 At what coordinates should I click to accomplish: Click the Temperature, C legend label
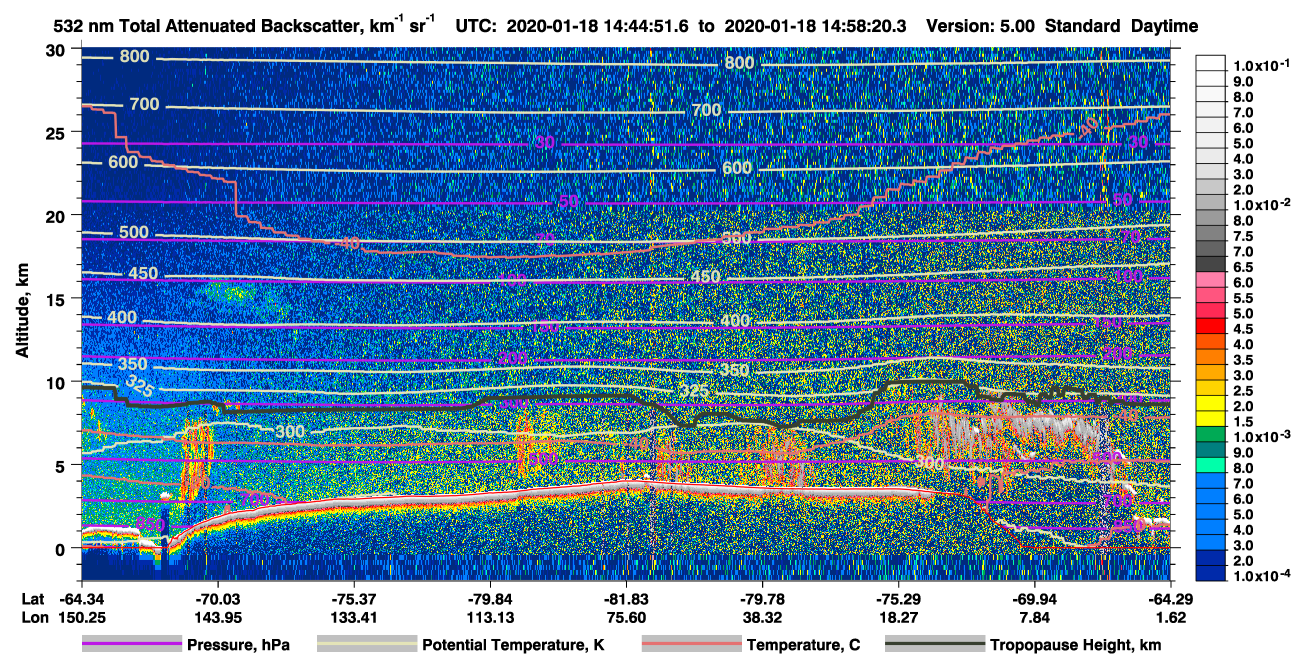803,645
